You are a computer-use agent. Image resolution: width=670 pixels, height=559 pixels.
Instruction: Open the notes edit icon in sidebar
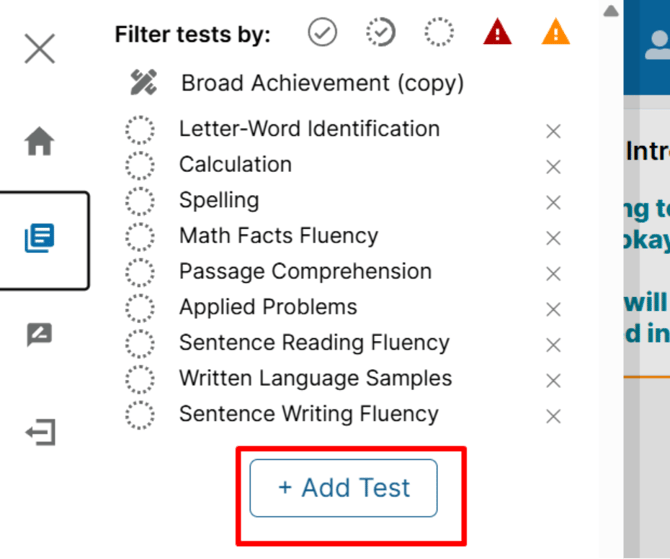click(39, 334)
